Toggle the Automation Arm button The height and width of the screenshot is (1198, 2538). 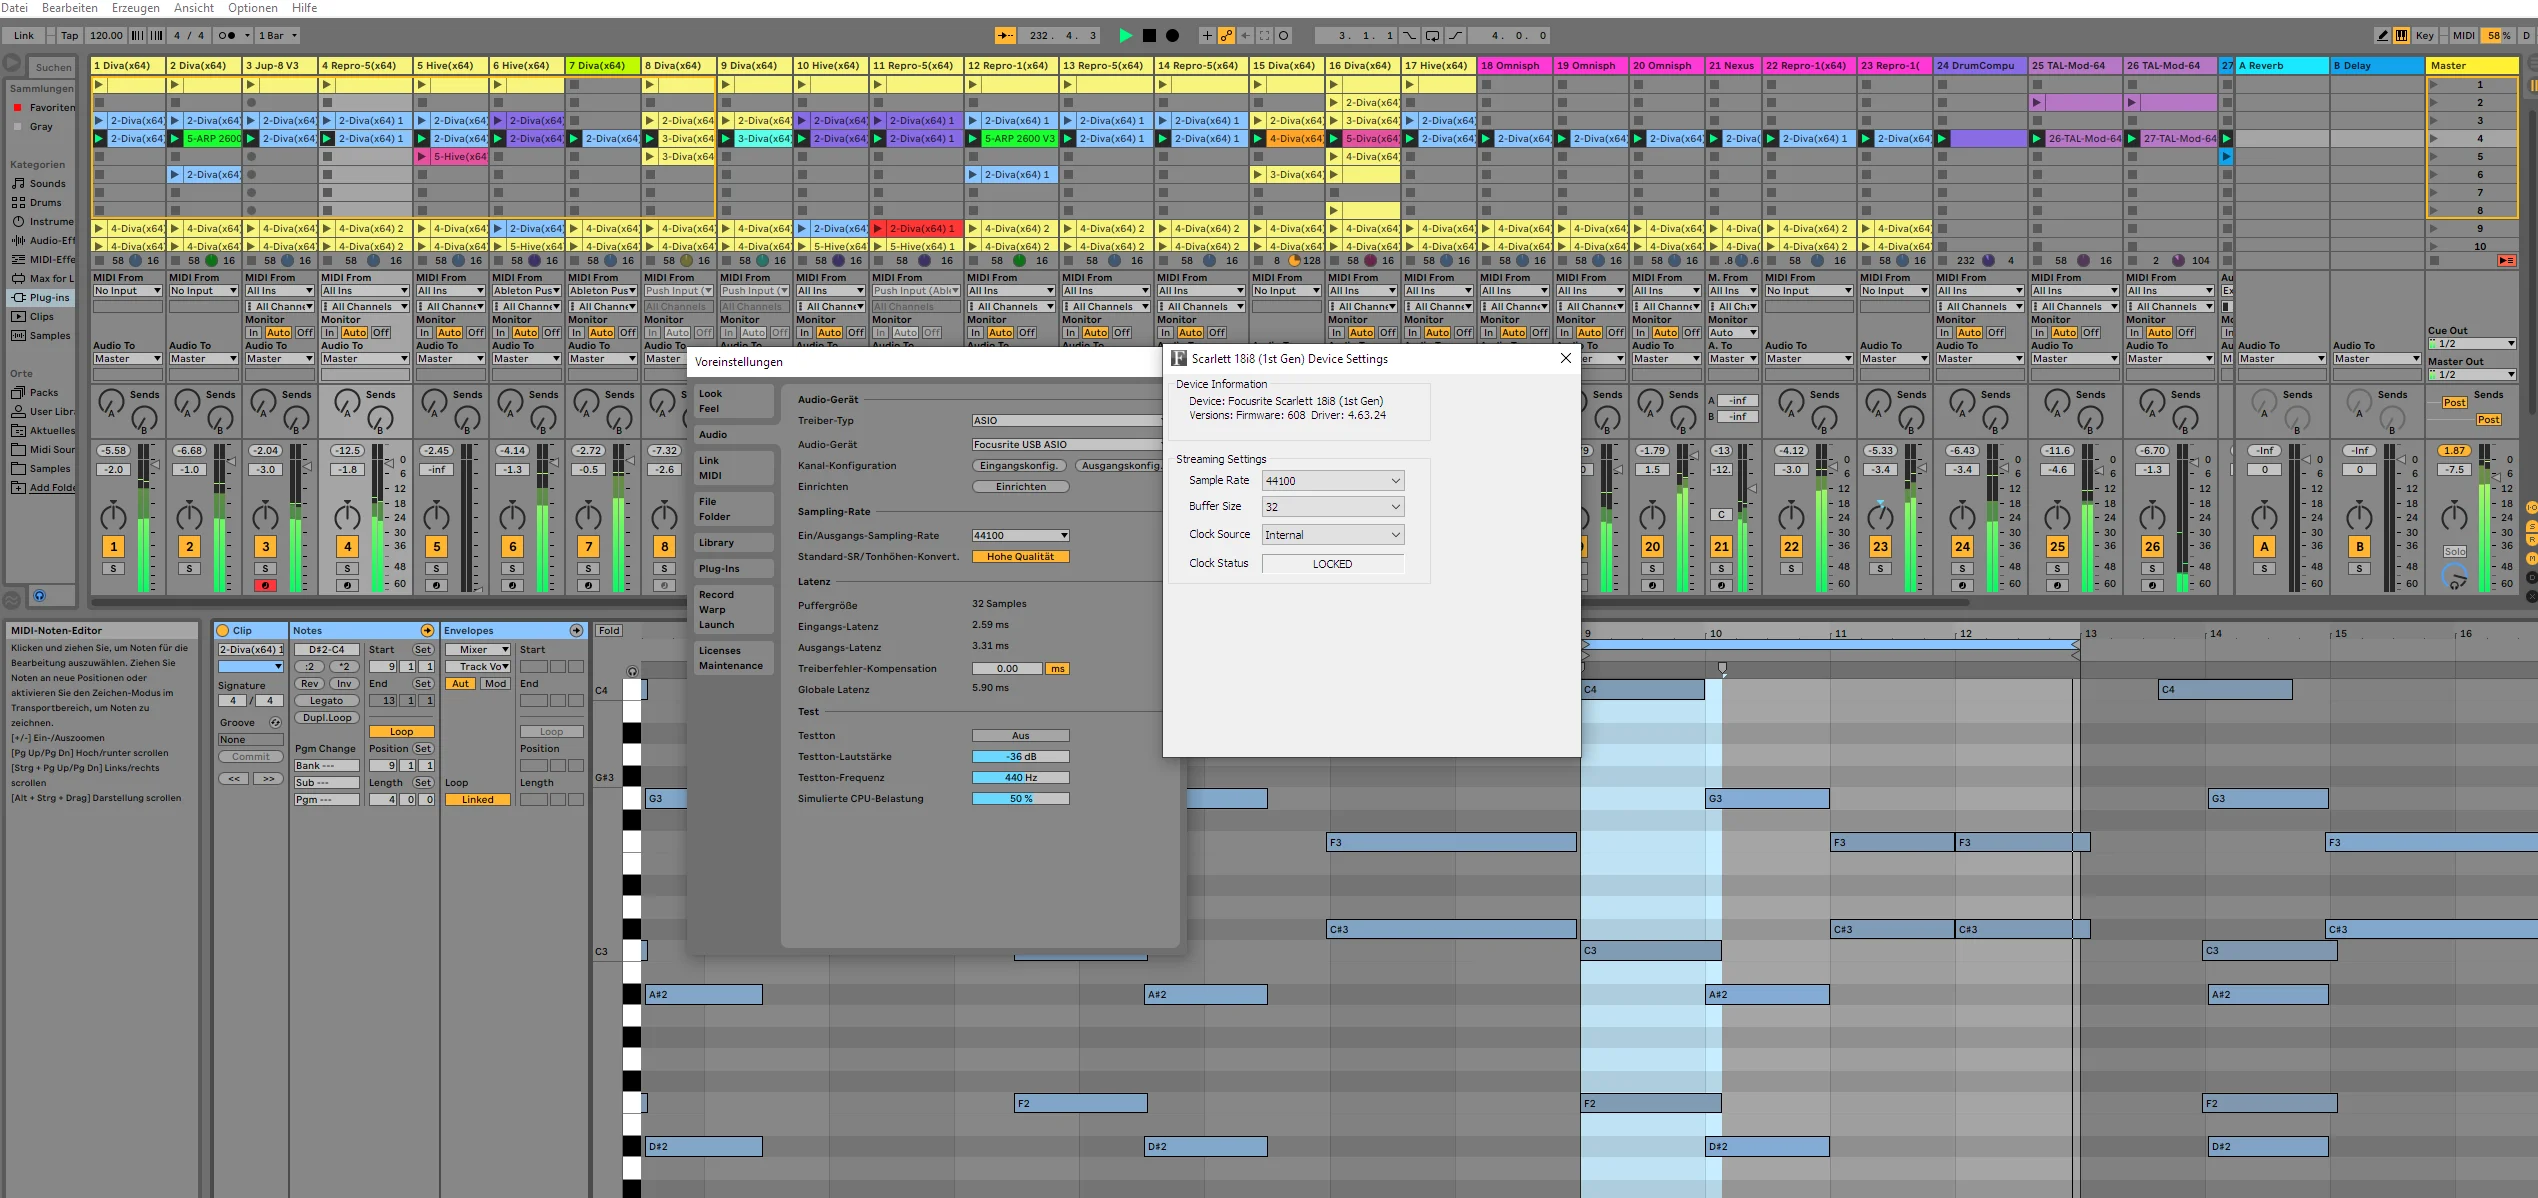coord(1226,36)
